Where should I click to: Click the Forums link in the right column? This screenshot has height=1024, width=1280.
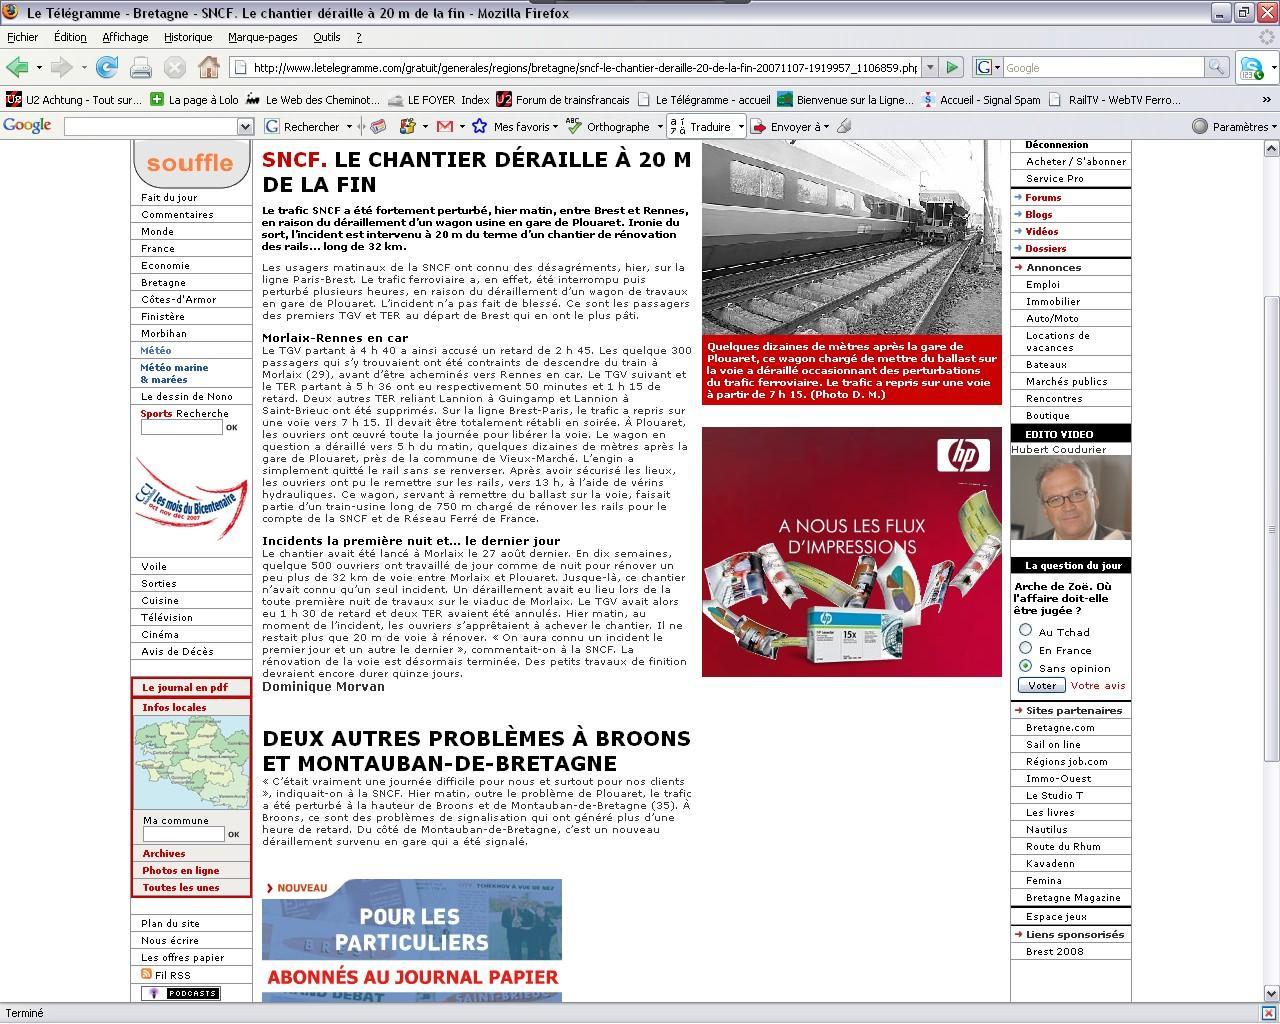click(1043, 197)
